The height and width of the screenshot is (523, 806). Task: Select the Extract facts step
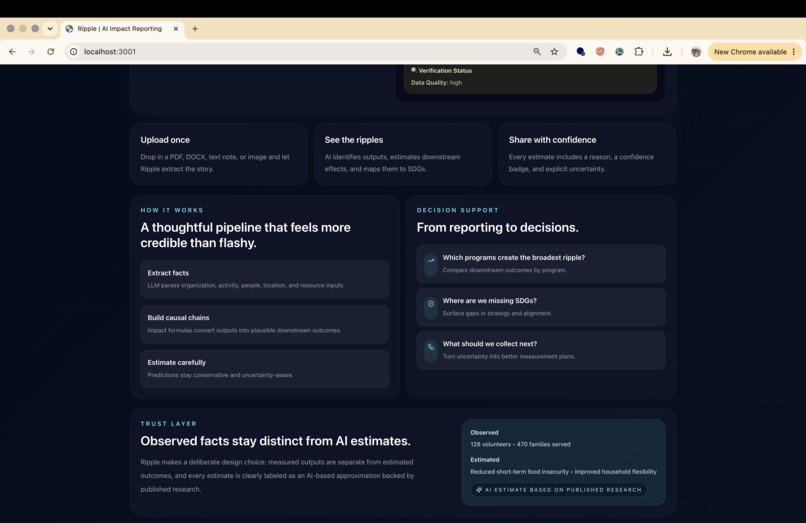pyautogui.click(x=264, y=279)
